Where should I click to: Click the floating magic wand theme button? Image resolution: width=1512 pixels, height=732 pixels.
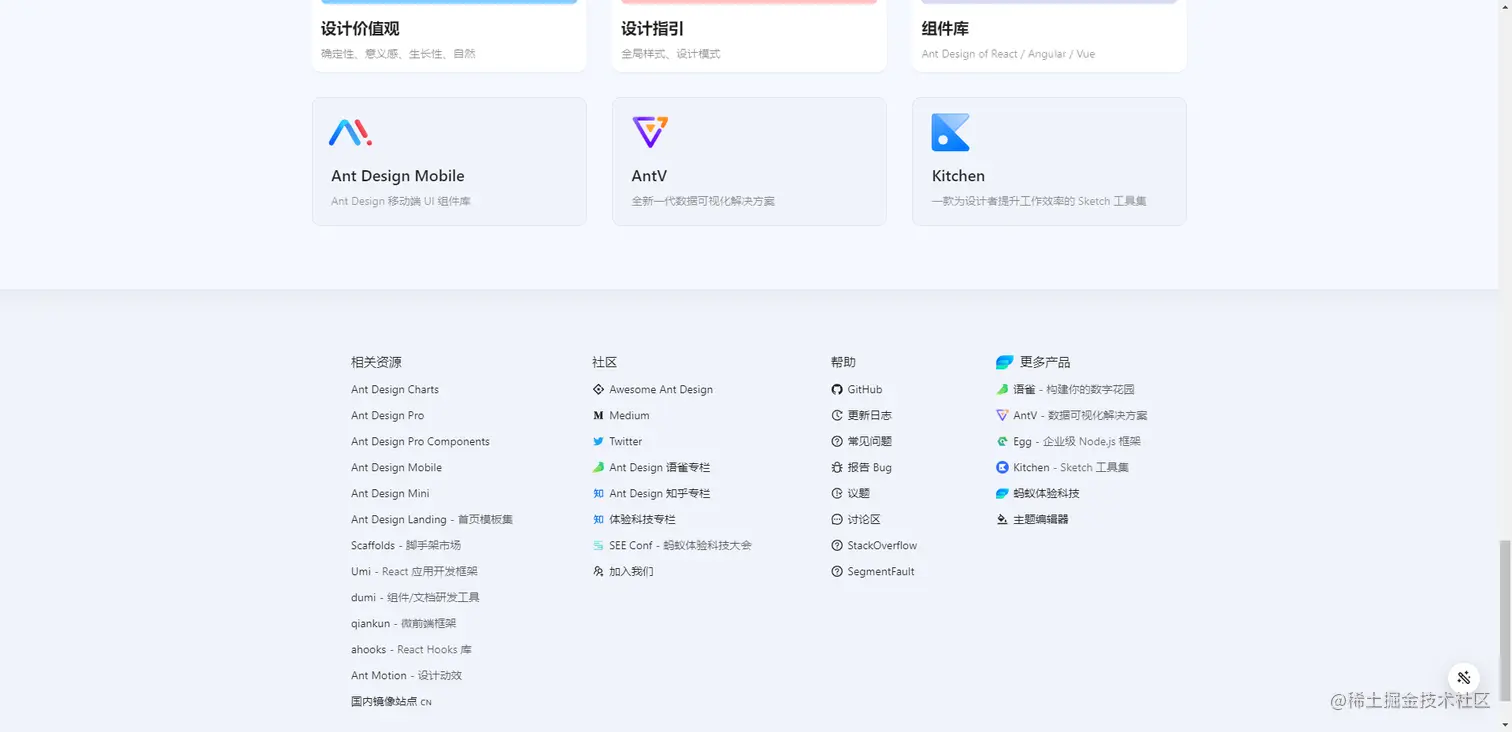[x=1464, y=677]
